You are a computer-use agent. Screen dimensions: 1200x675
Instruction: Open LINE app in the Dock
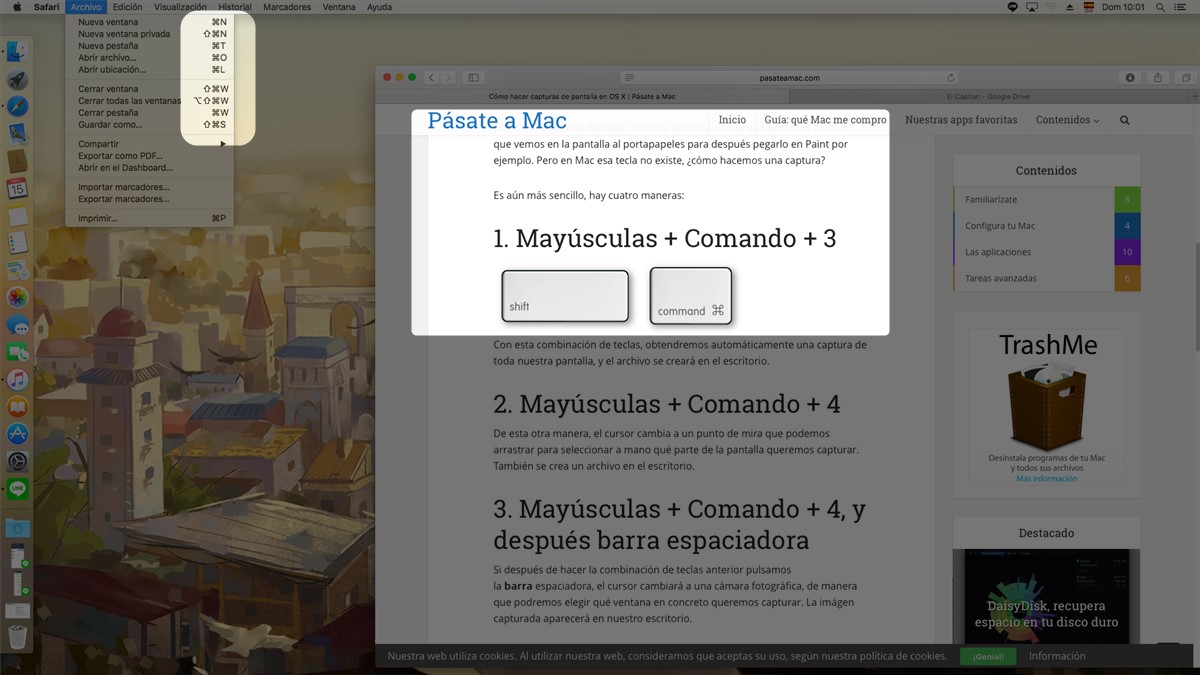click(17, 488)
